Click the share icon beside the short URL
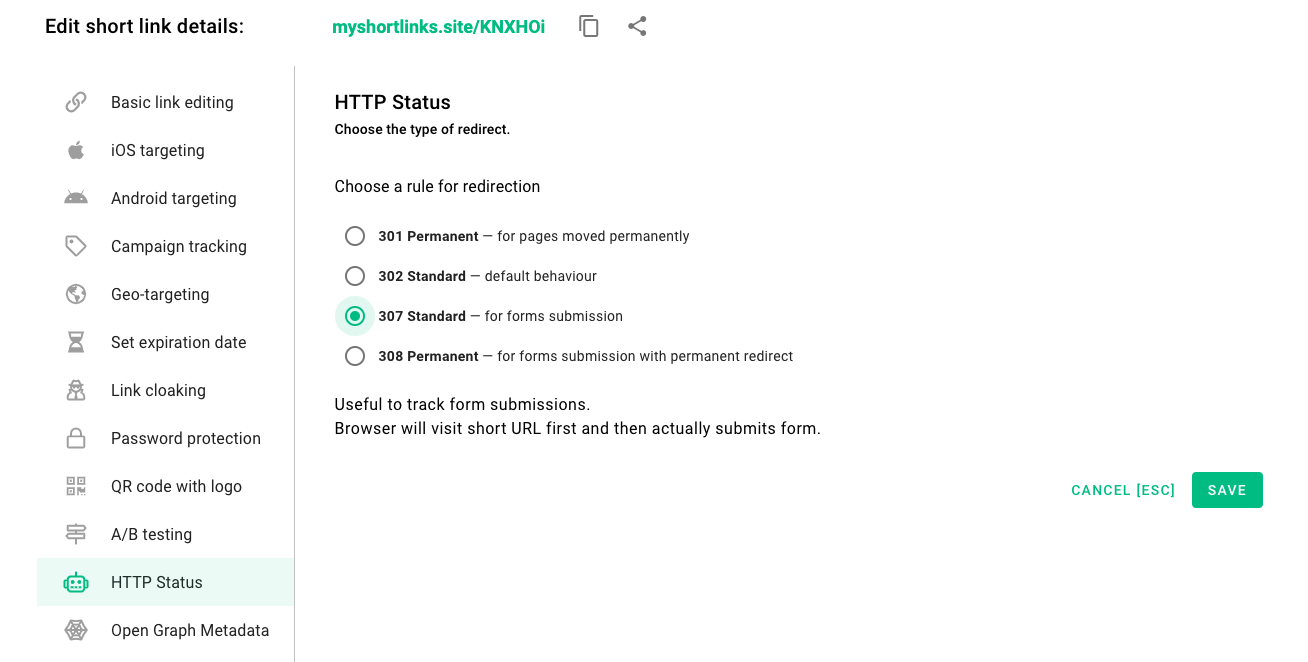The width and height of the screenshot is (1308, 662). [637, 27]
